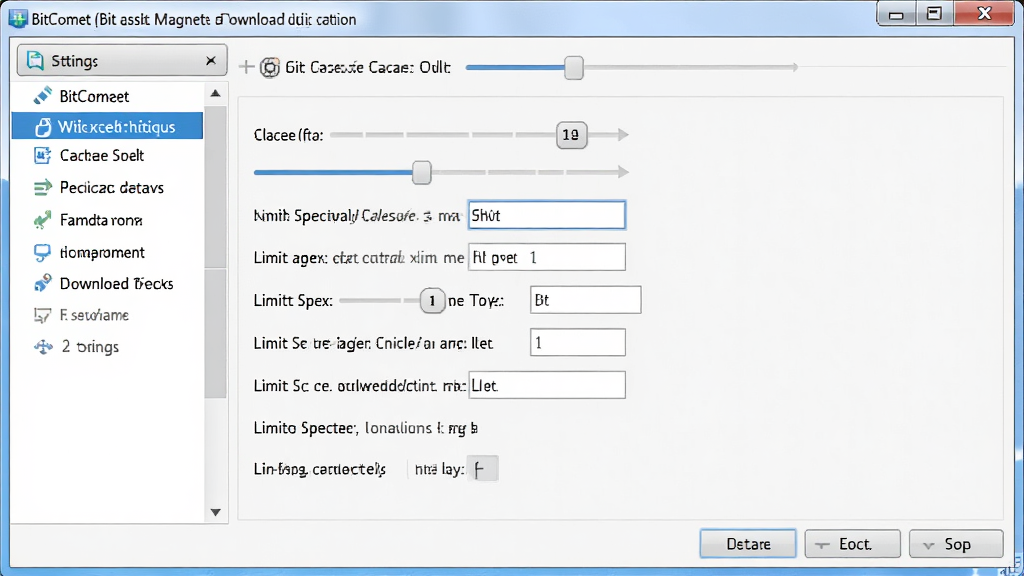Select BitComeet in the sidebar
This screenshot has height=576, width=1024.
point(107,97)
